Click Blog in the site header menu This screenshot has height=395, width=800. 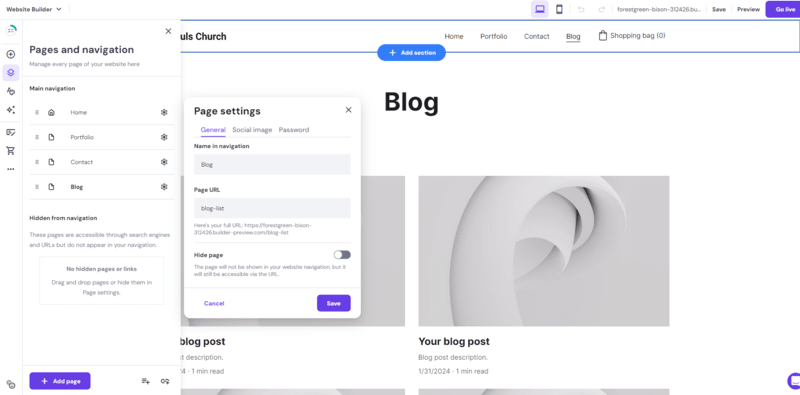[573, 36]
